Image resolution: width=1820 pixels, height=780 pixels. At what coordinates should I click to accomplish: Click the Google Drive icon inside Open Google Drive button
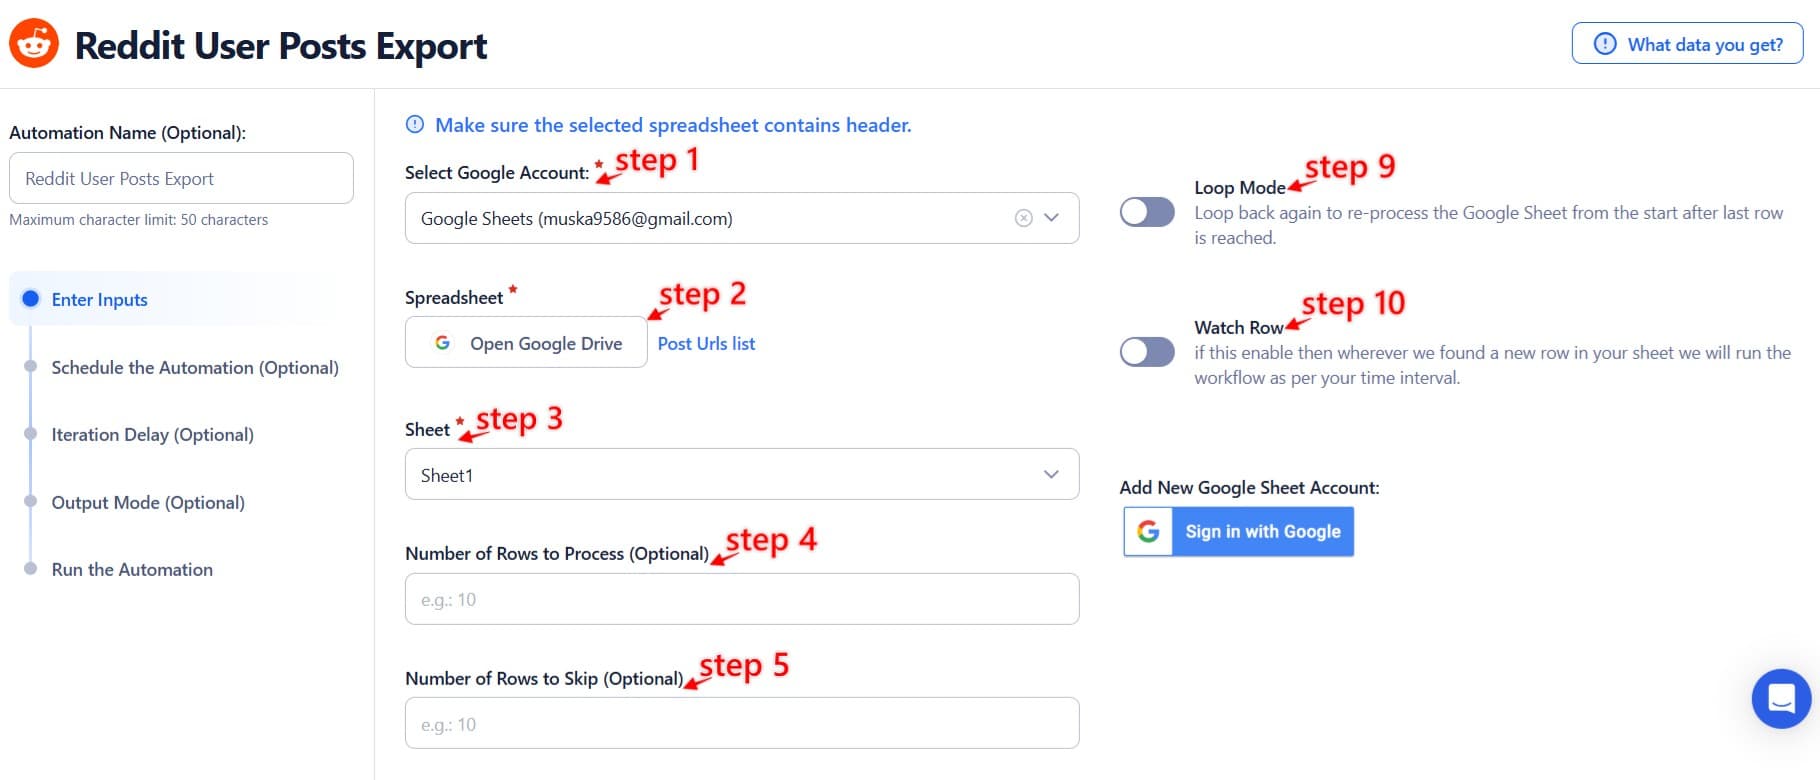443,343
